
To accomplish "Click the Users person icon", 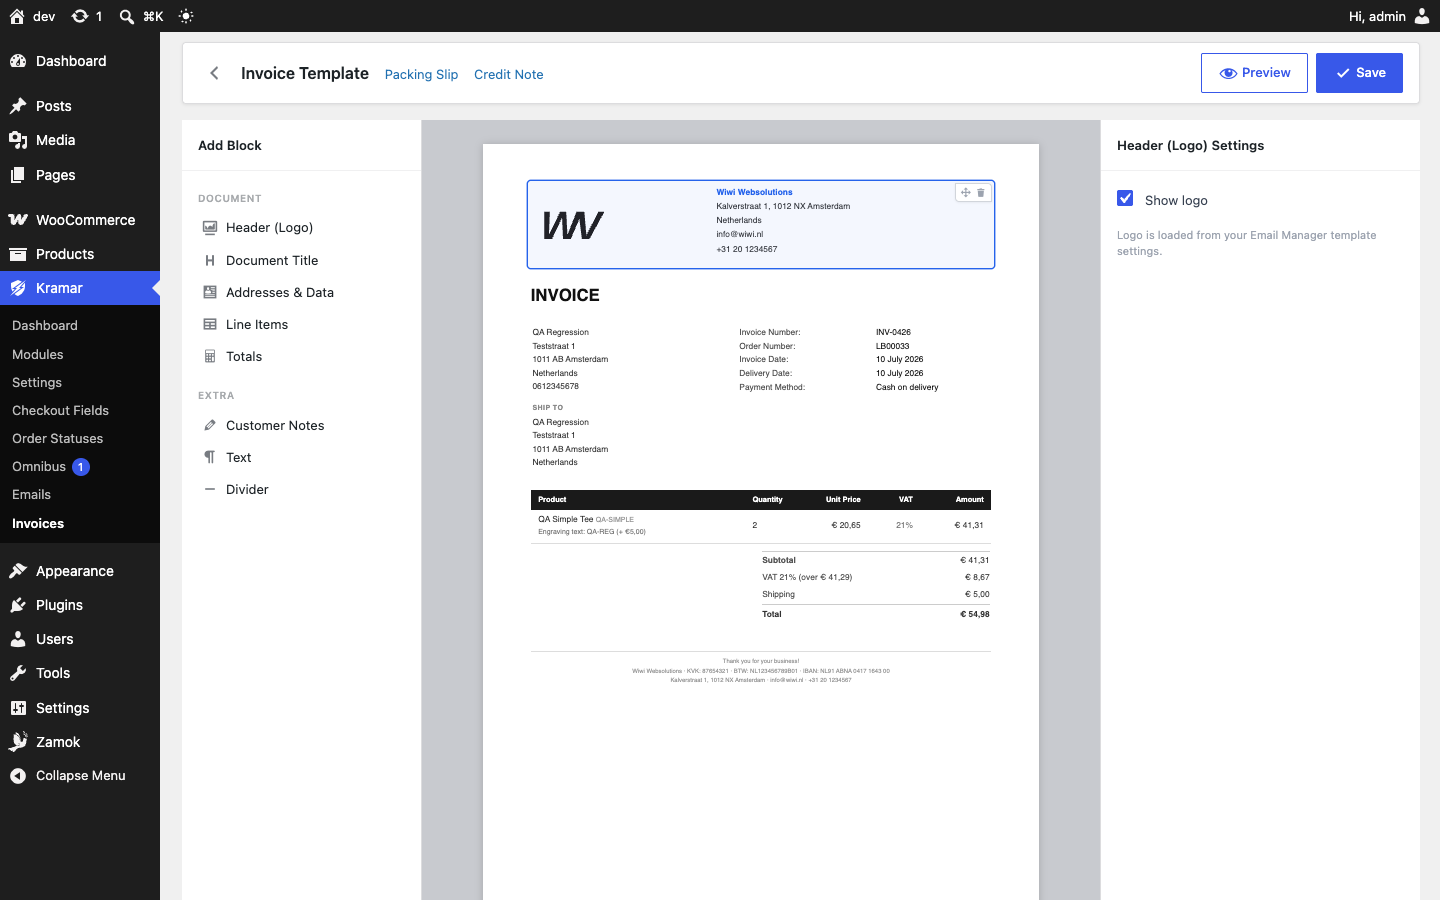I will 18,639.
